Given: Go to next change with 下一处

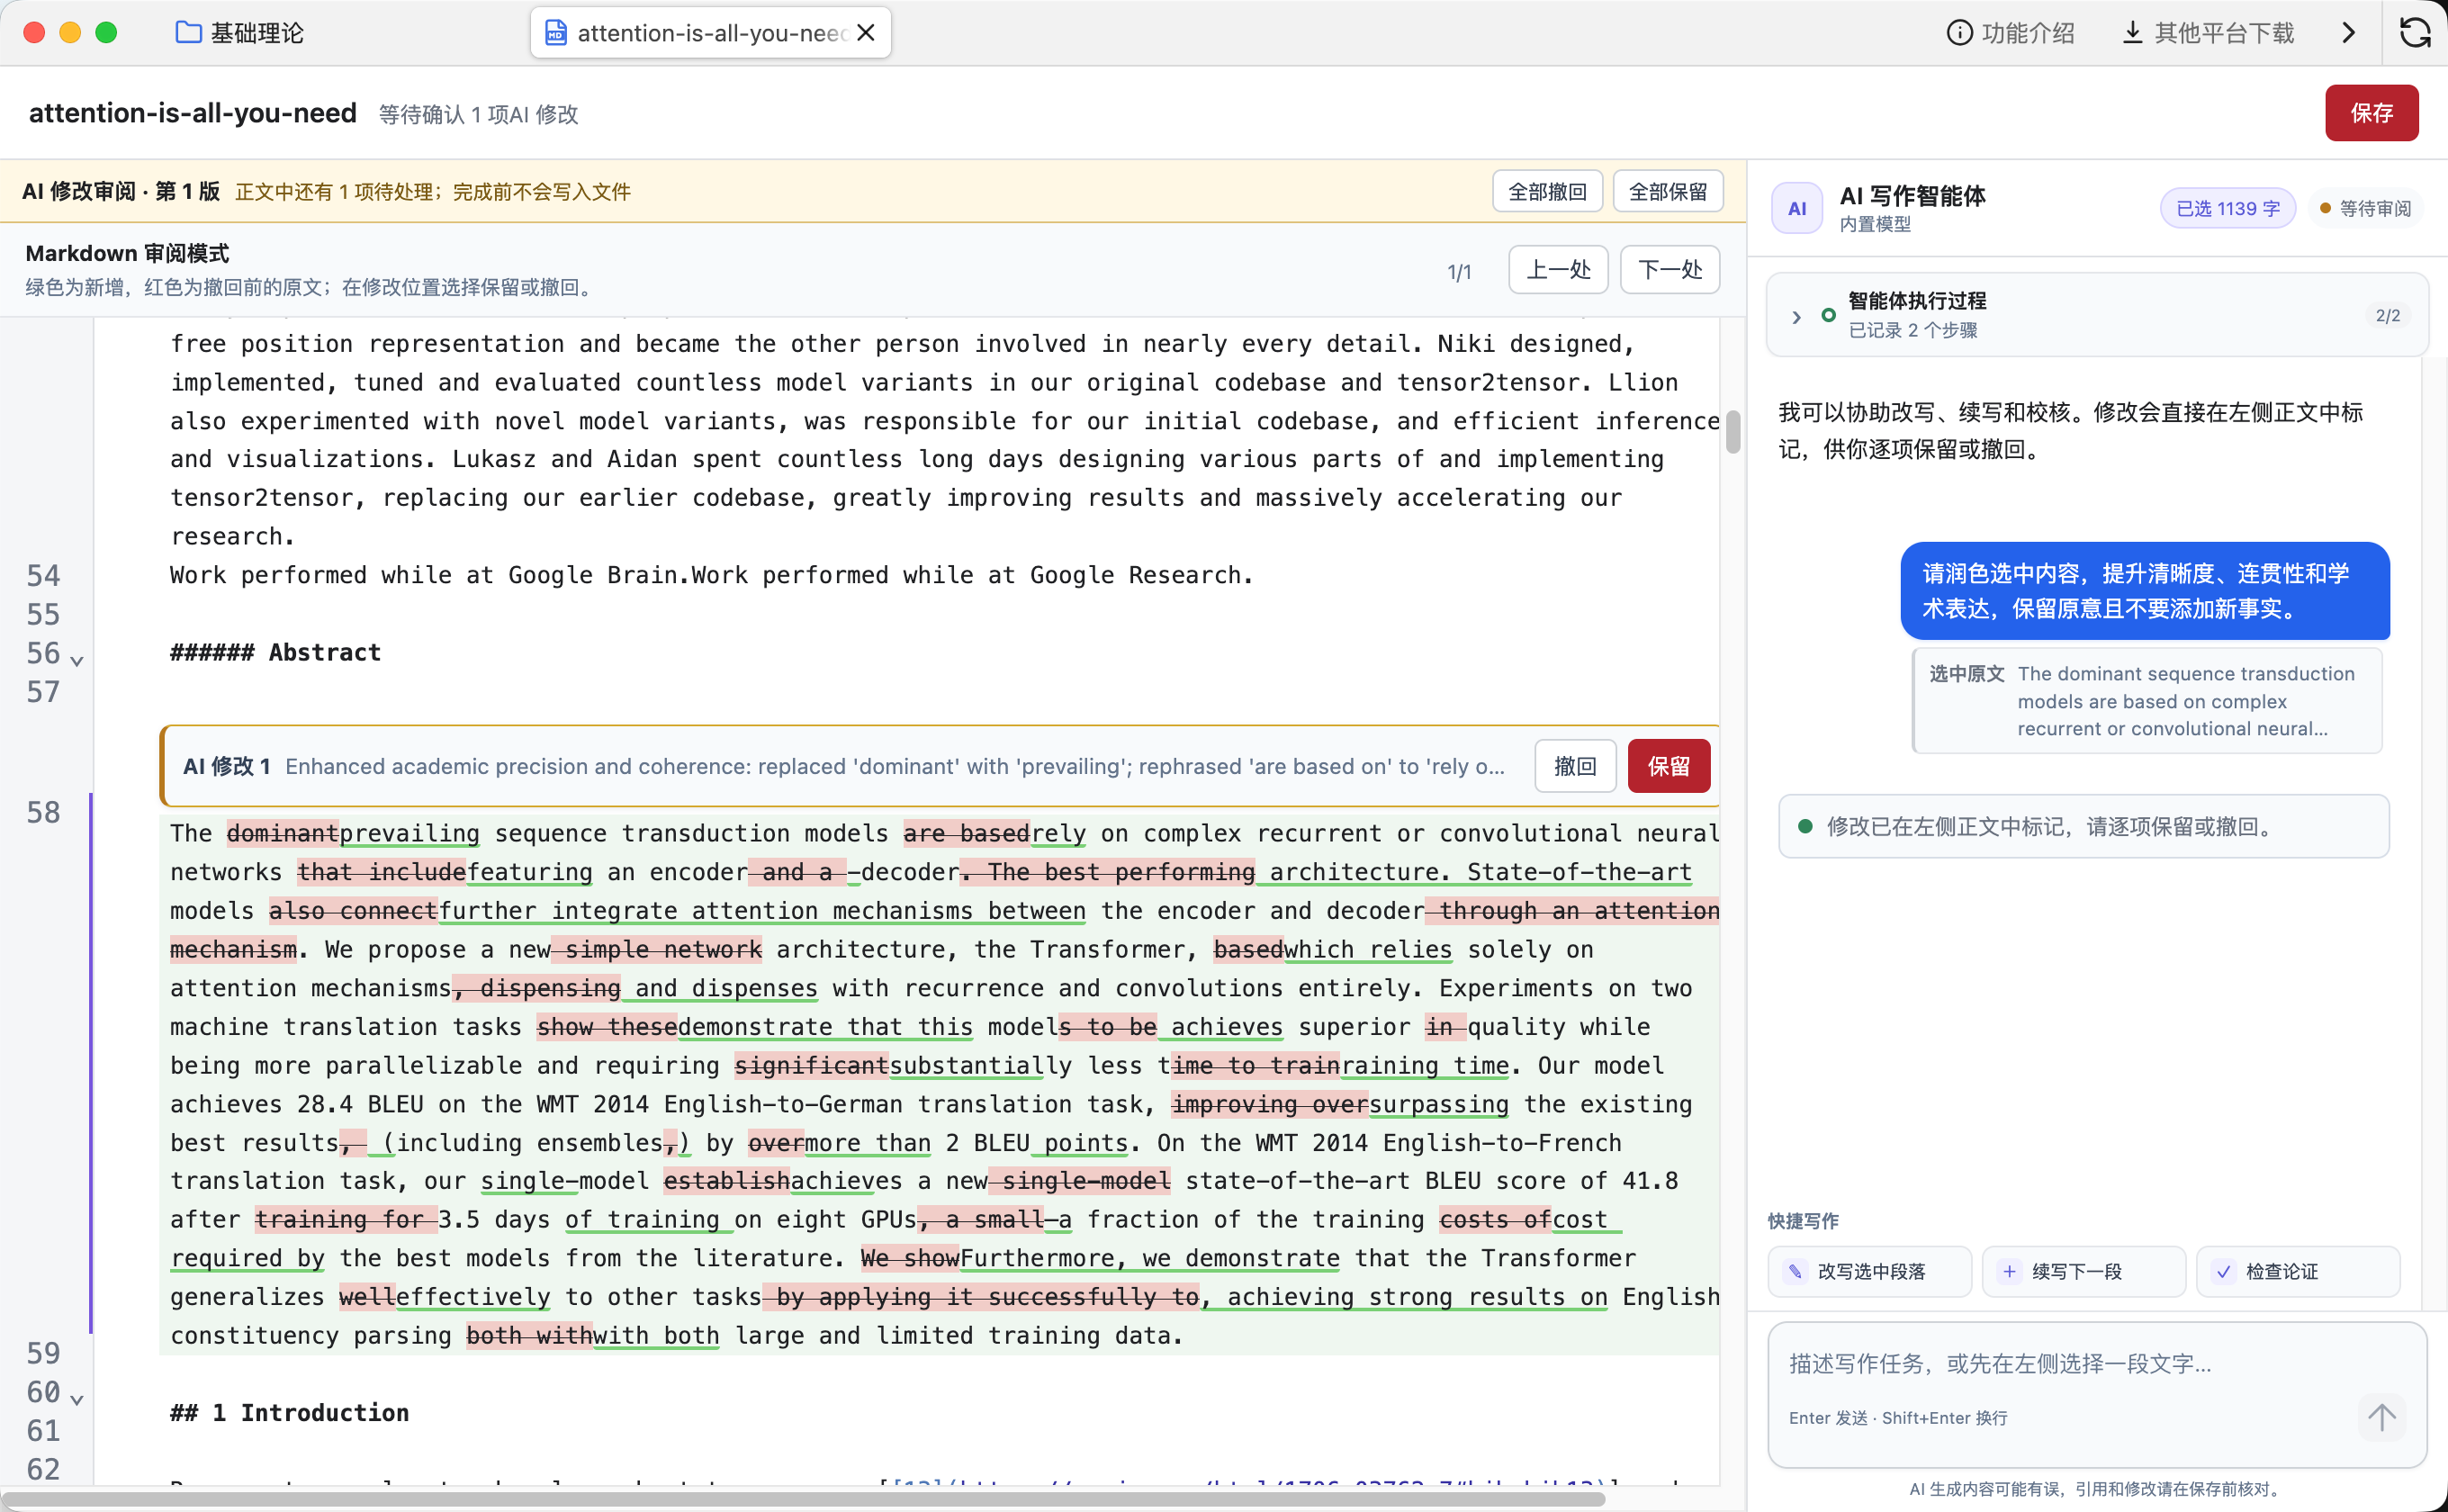Looking at the screenshot, I should [x=1669, y=269].
